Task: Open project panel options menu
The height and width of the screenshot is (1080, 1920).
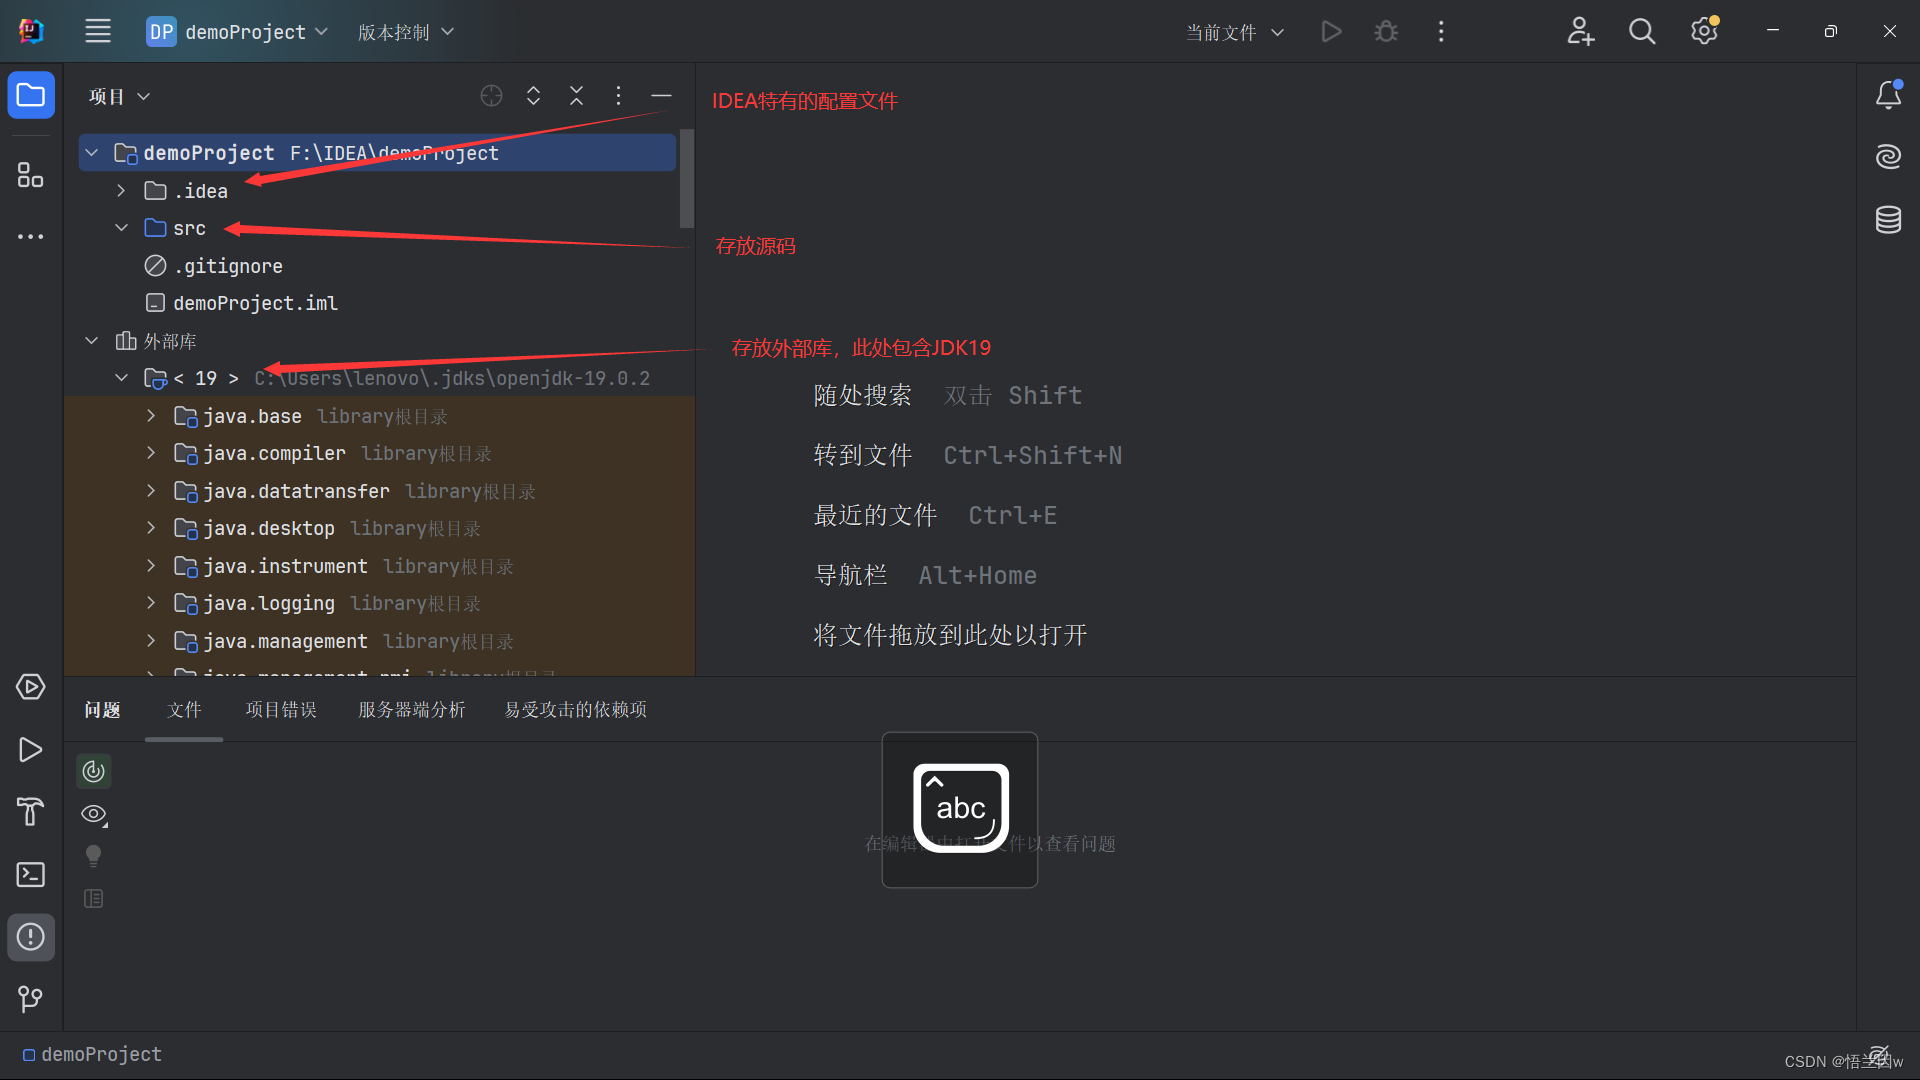Action: [x=618, y=96]
